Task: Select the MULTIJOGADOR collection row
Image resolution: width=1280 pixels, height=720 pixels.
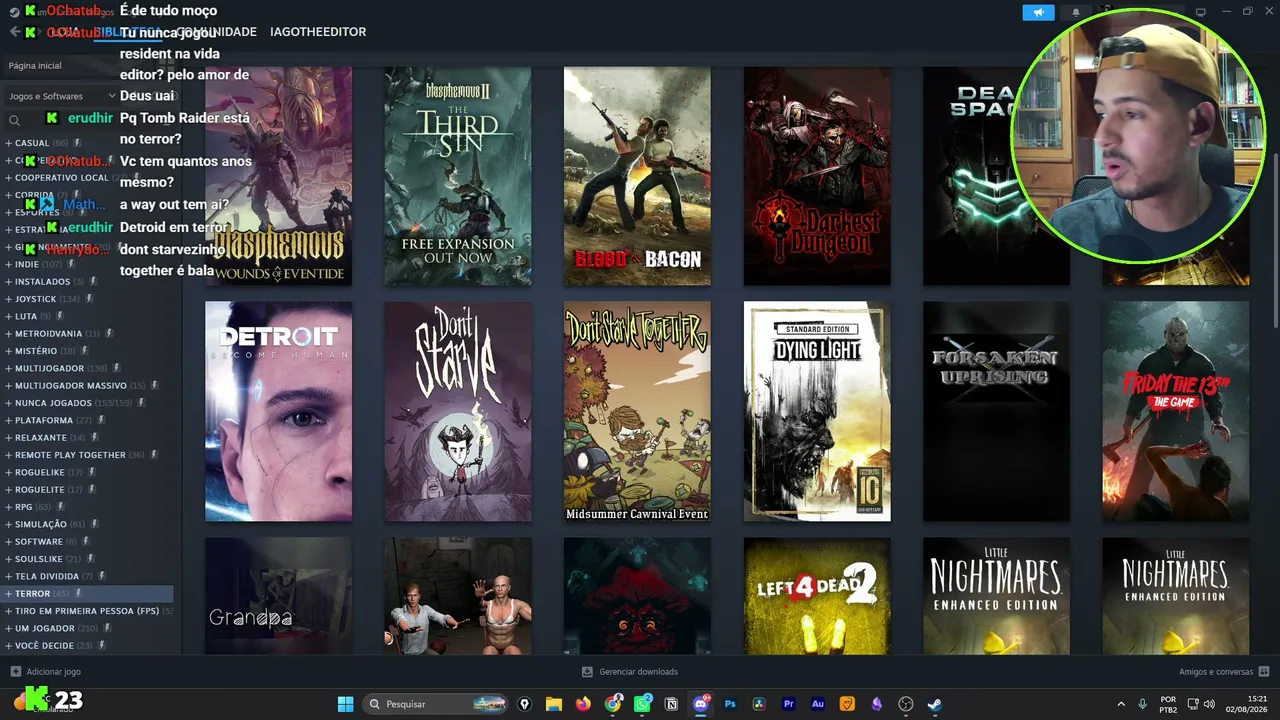Action: [x=88, y=368]
